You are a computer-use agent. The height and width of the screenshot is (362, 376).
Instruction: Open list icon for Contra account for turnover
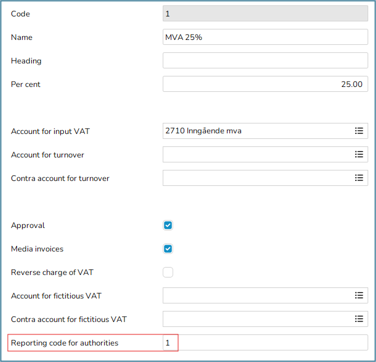point(359,178)
